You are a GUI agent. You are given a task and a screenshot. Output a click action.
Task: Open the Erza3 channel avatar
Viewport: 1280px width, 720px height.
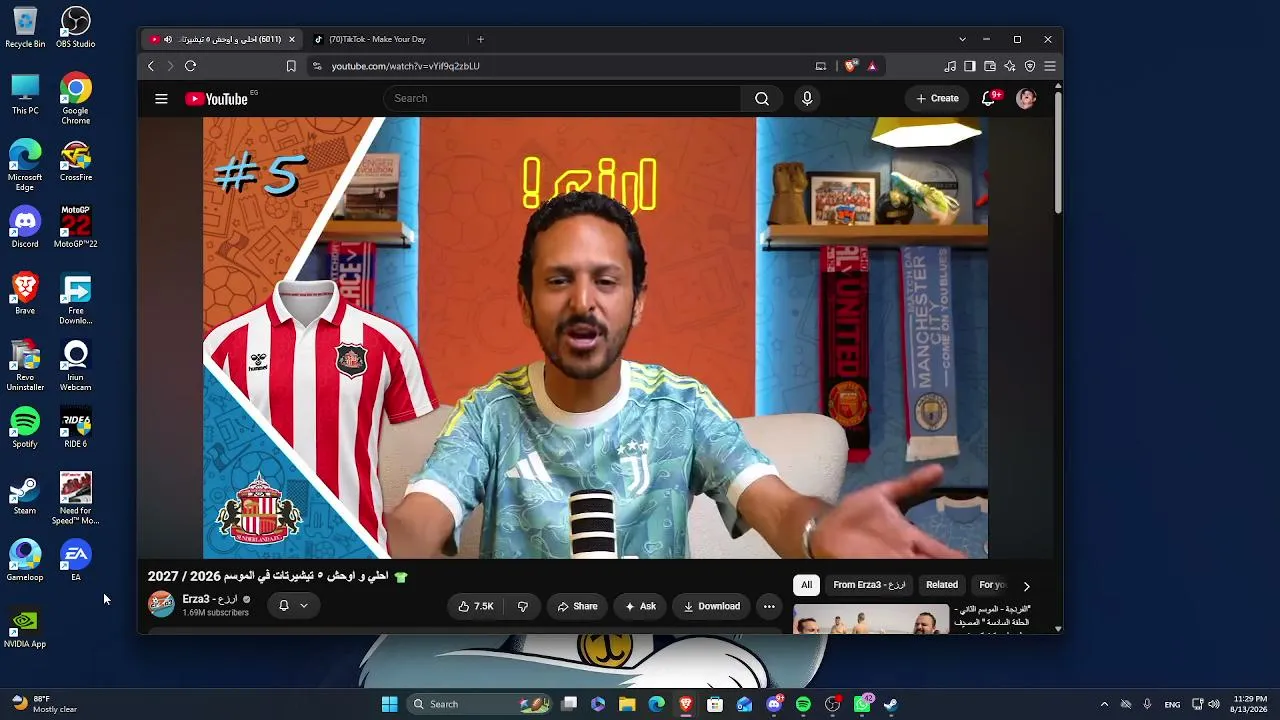(161, 604)
